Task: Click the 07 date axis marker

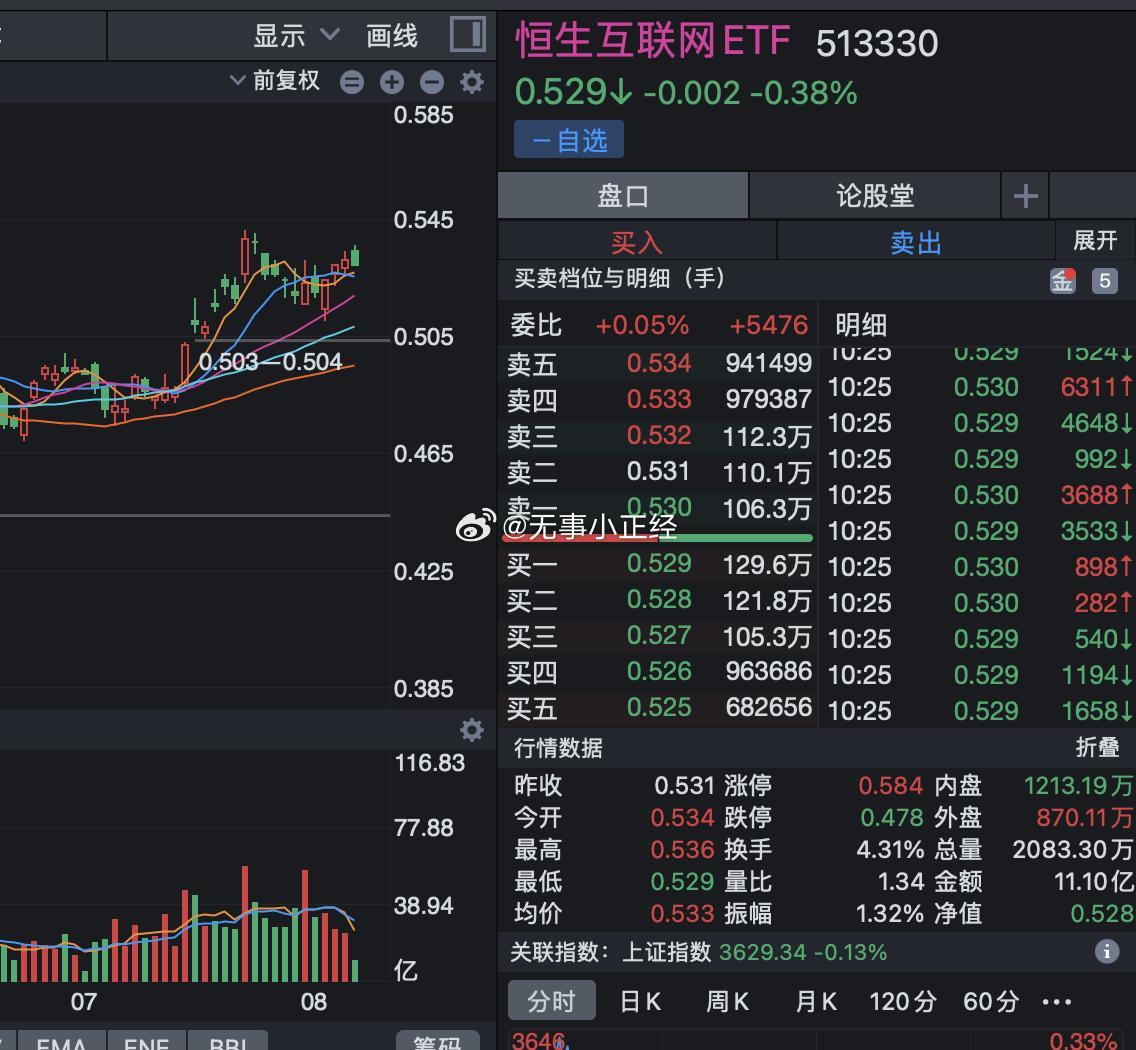Action: tap(84, 1002)
